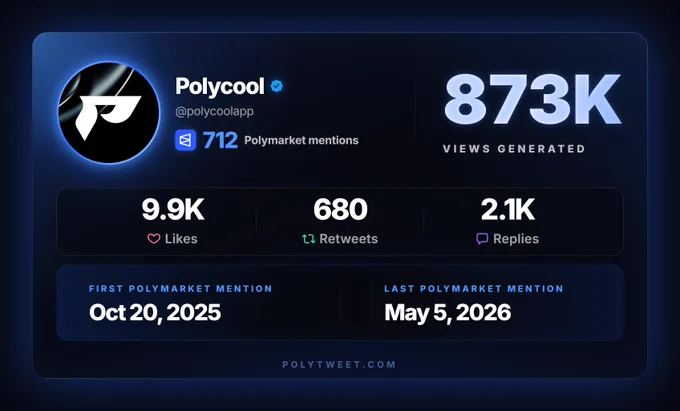Image resolution: width=680 pixels, height=411 pixels.
Task: Click the purple replies speech bubble icon
Action: tap(482, 239)
